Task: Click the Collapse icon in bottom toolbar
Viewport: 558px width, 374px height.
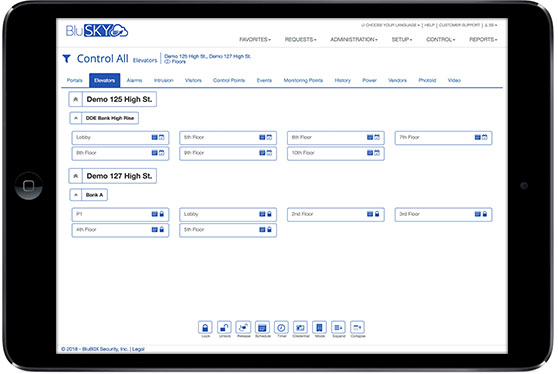Action: tap(358, 327)
